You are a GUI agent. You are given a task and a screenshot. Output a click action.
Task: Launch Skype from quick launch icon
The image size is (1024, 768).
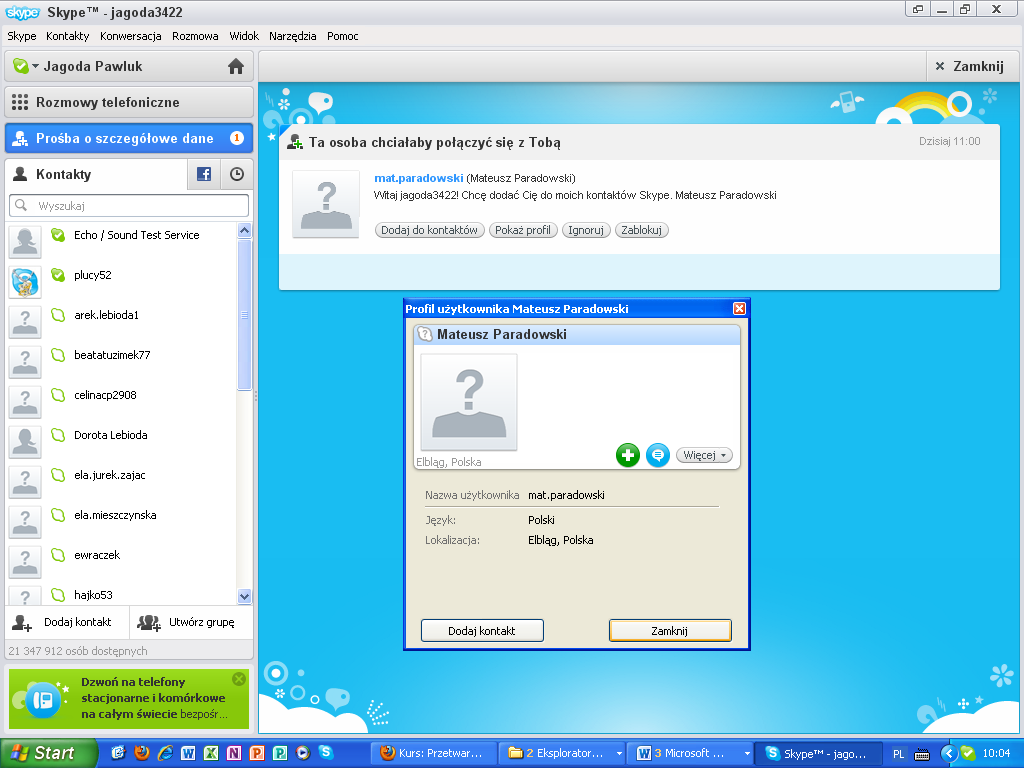pyautogui.click(x=326, y=752)
